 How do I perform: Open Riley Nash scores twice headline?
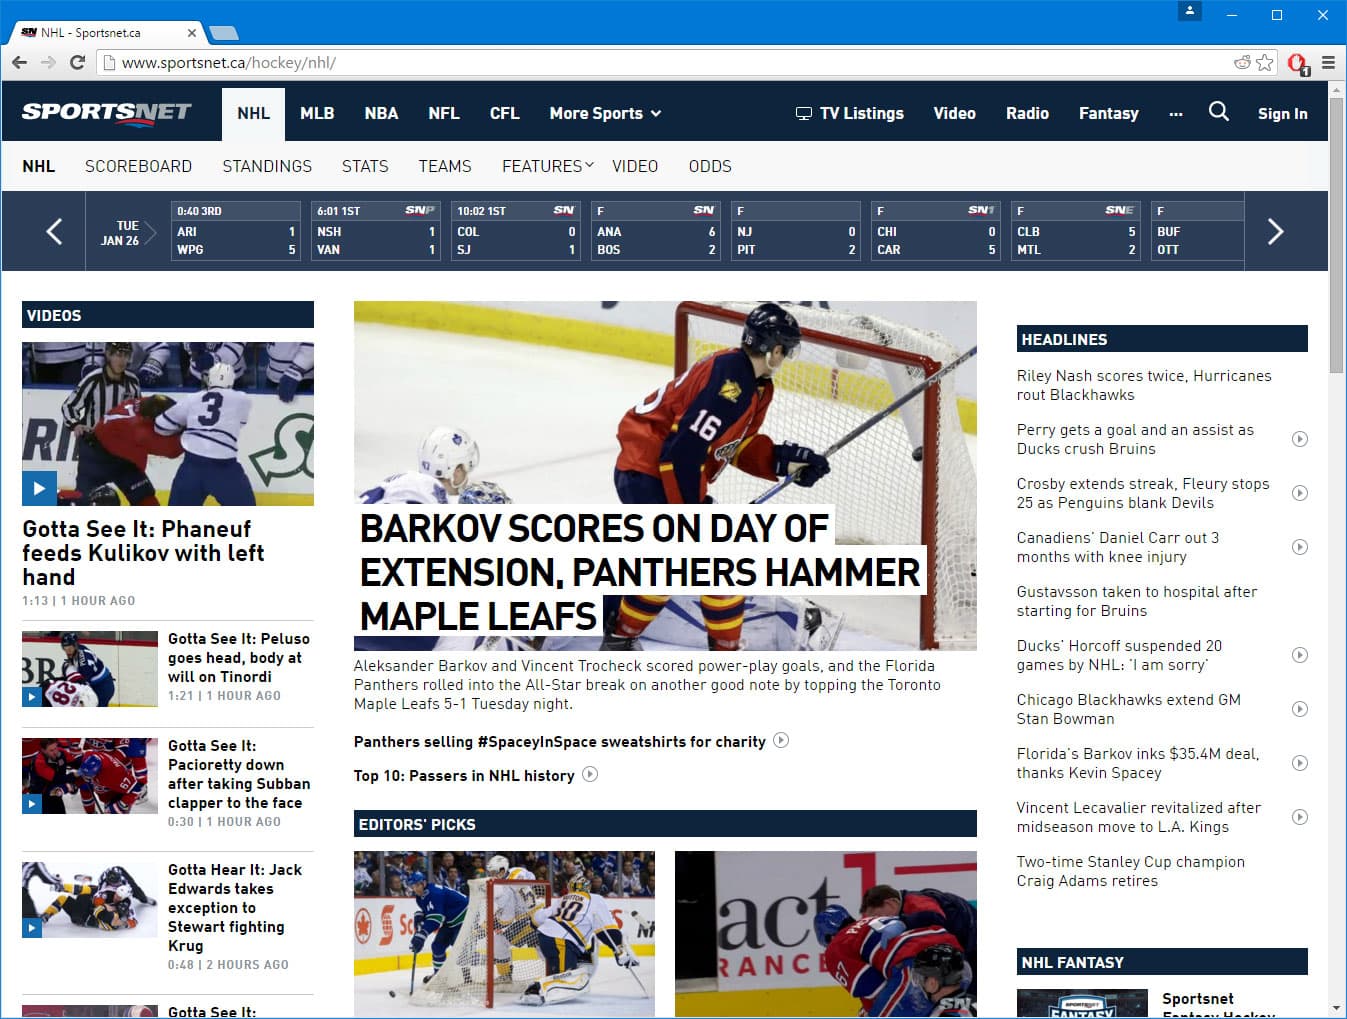coord(1144,385)
